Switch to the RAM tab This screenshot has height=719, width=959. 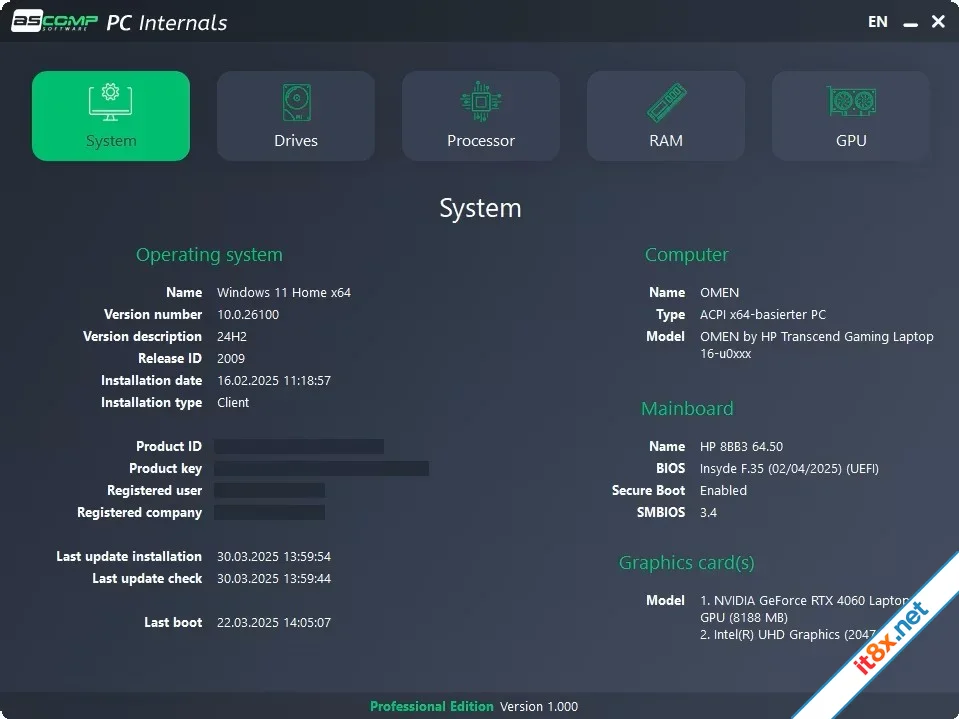pos(666,116)
